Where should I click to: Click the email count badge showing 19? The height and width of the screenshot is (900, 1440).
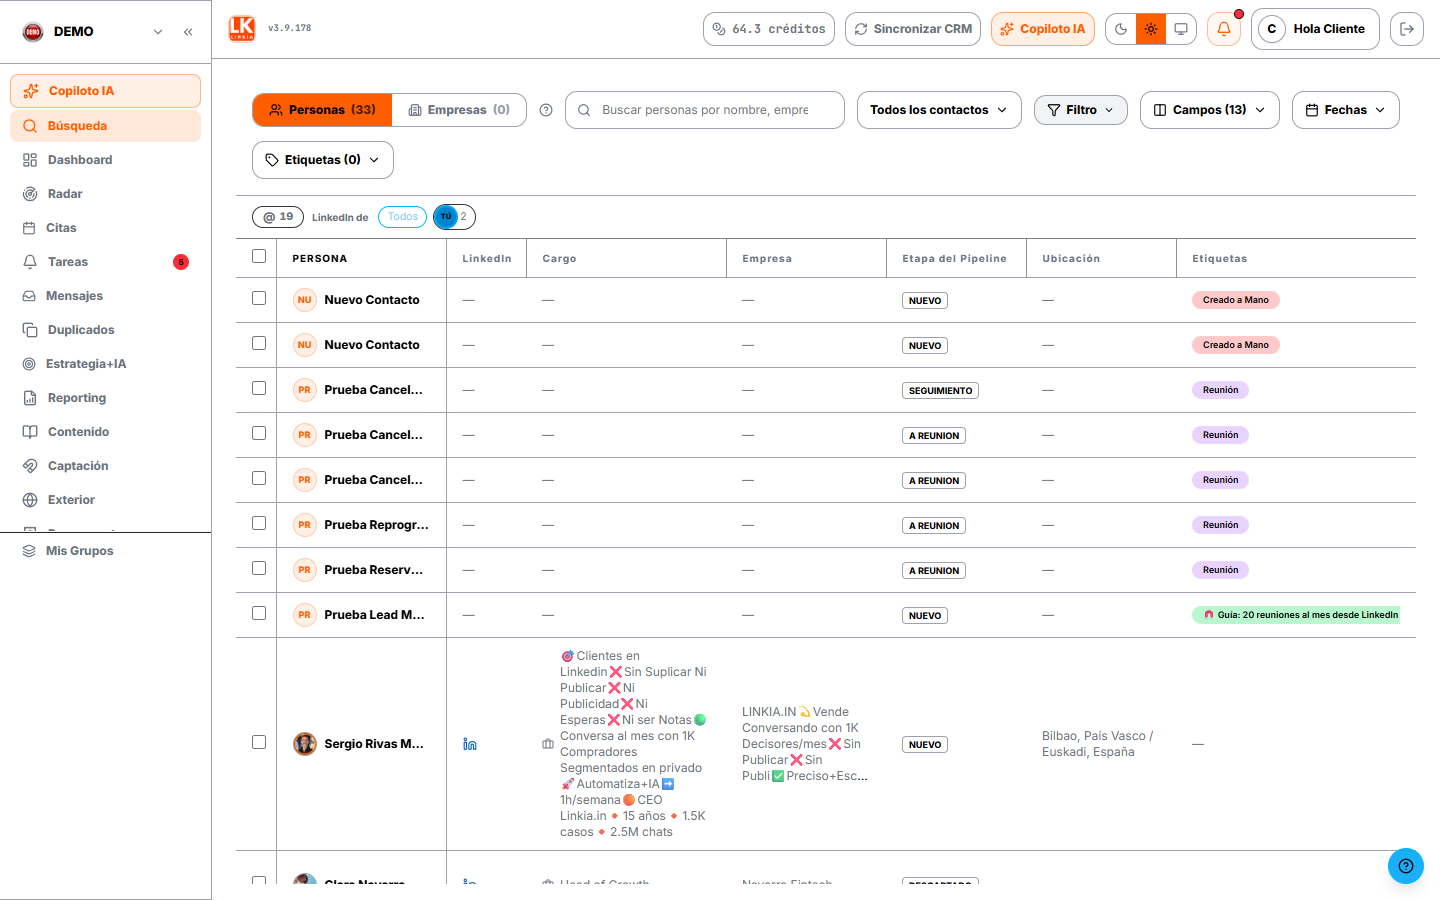[278, 217]
